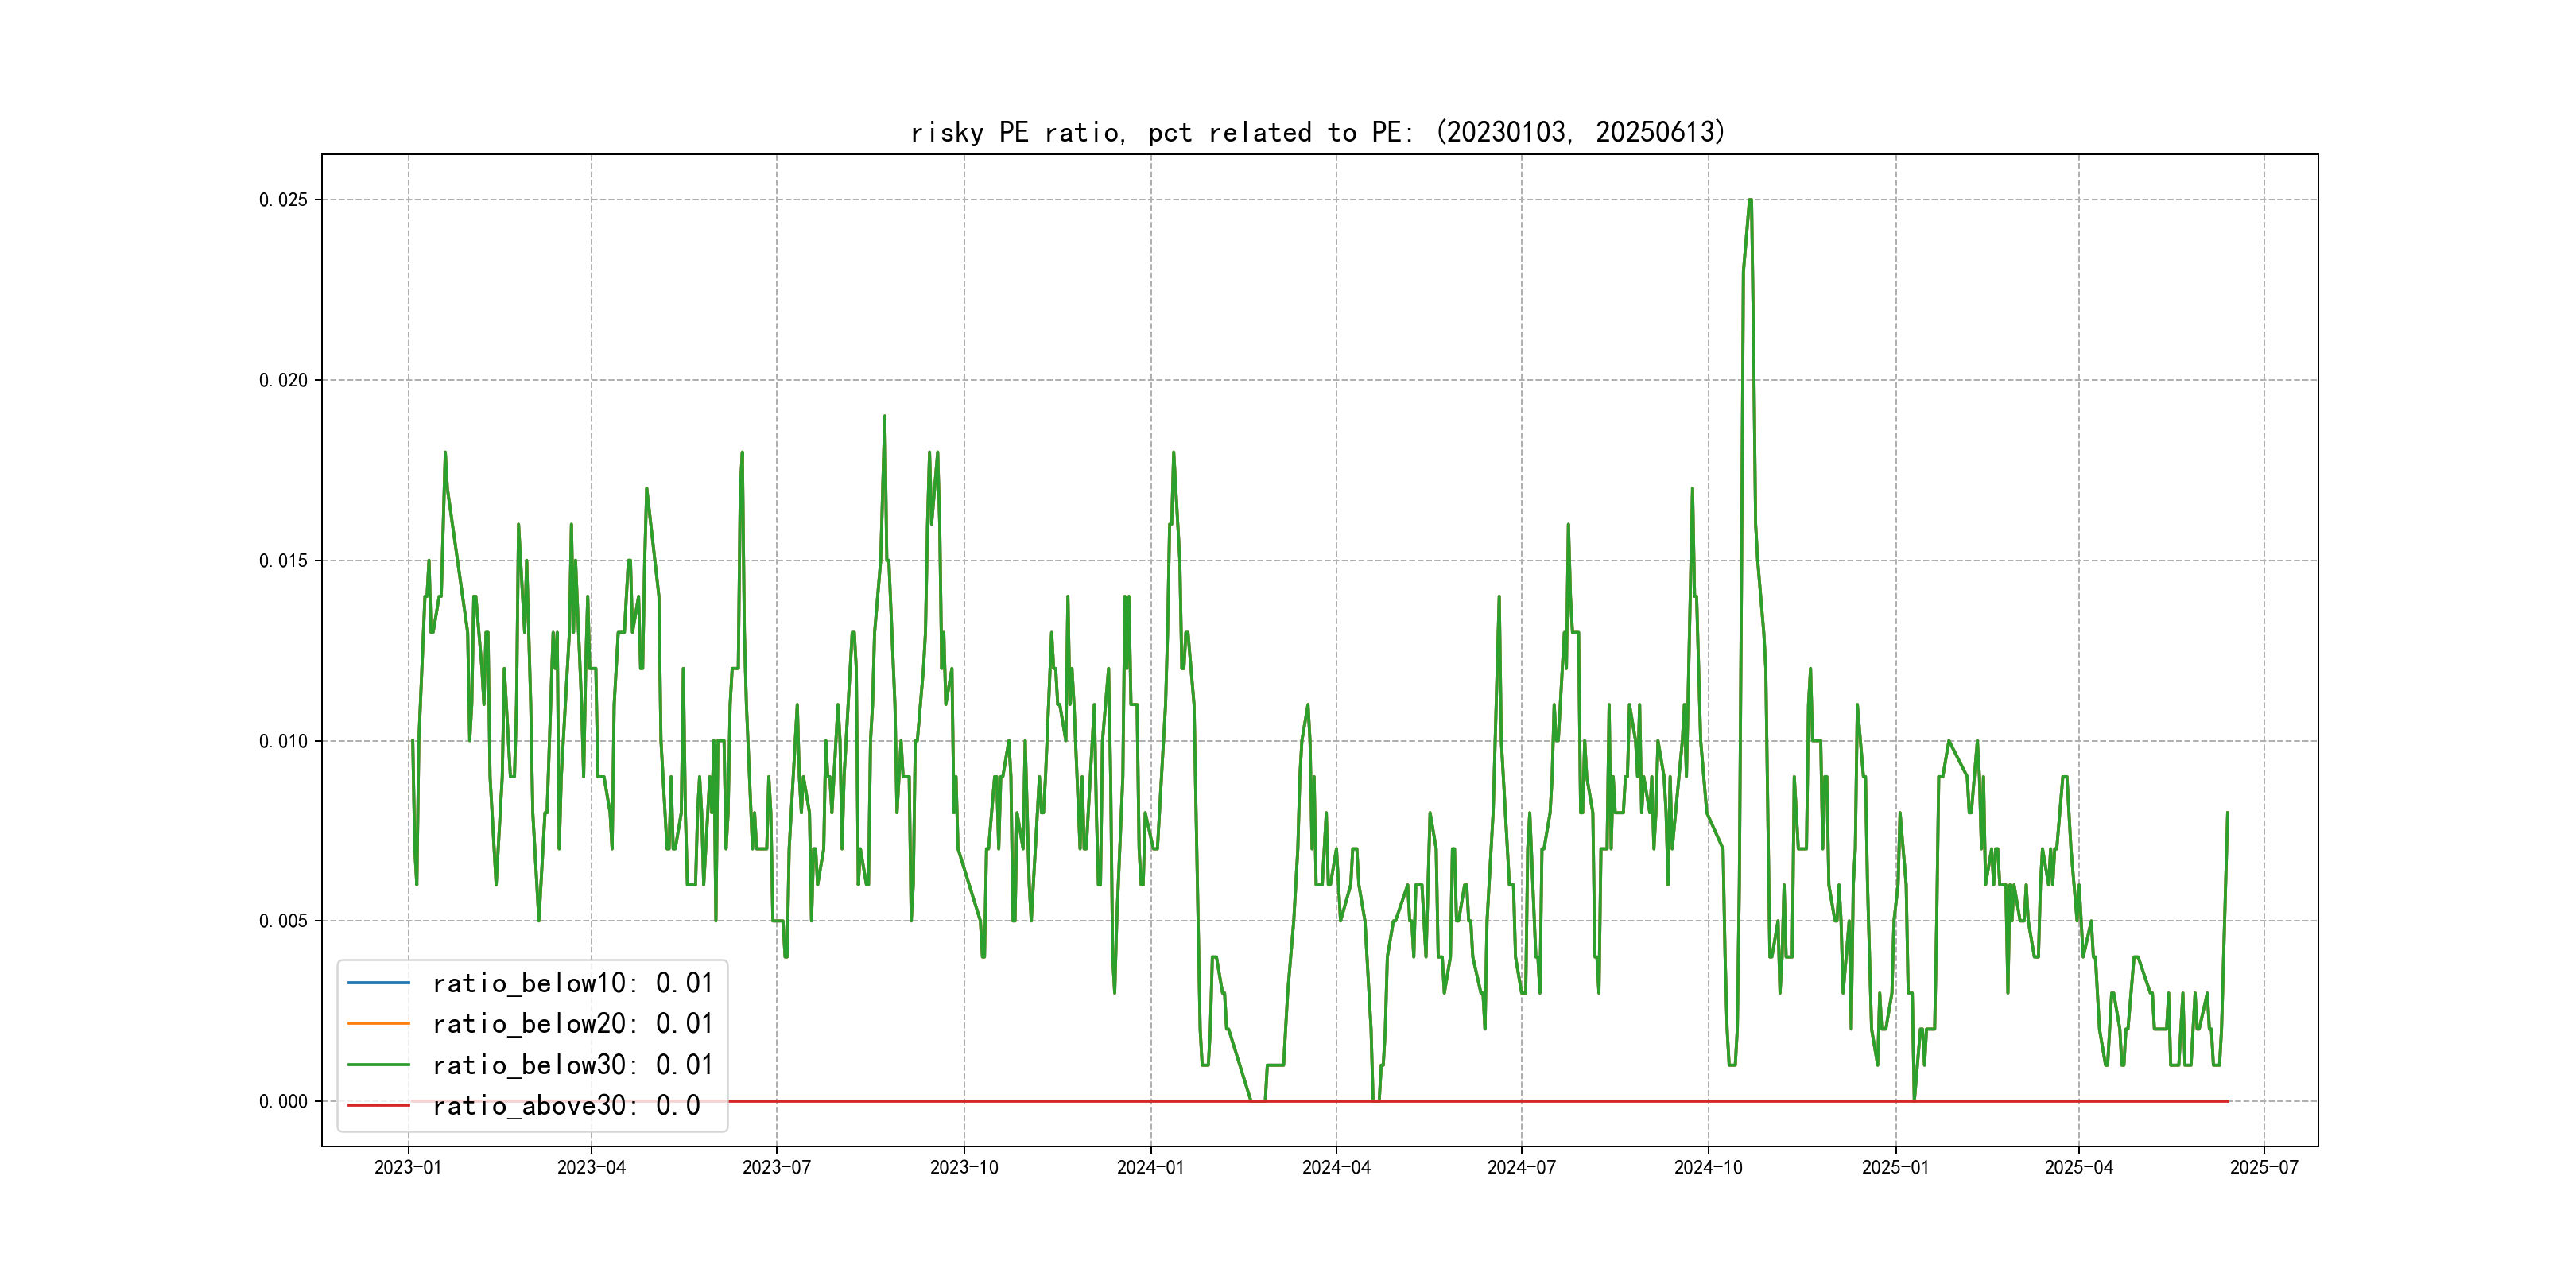
Task: Click the 2023-01 x-axis tick label
Action: pyautogui.click(x=408, y=1167)
